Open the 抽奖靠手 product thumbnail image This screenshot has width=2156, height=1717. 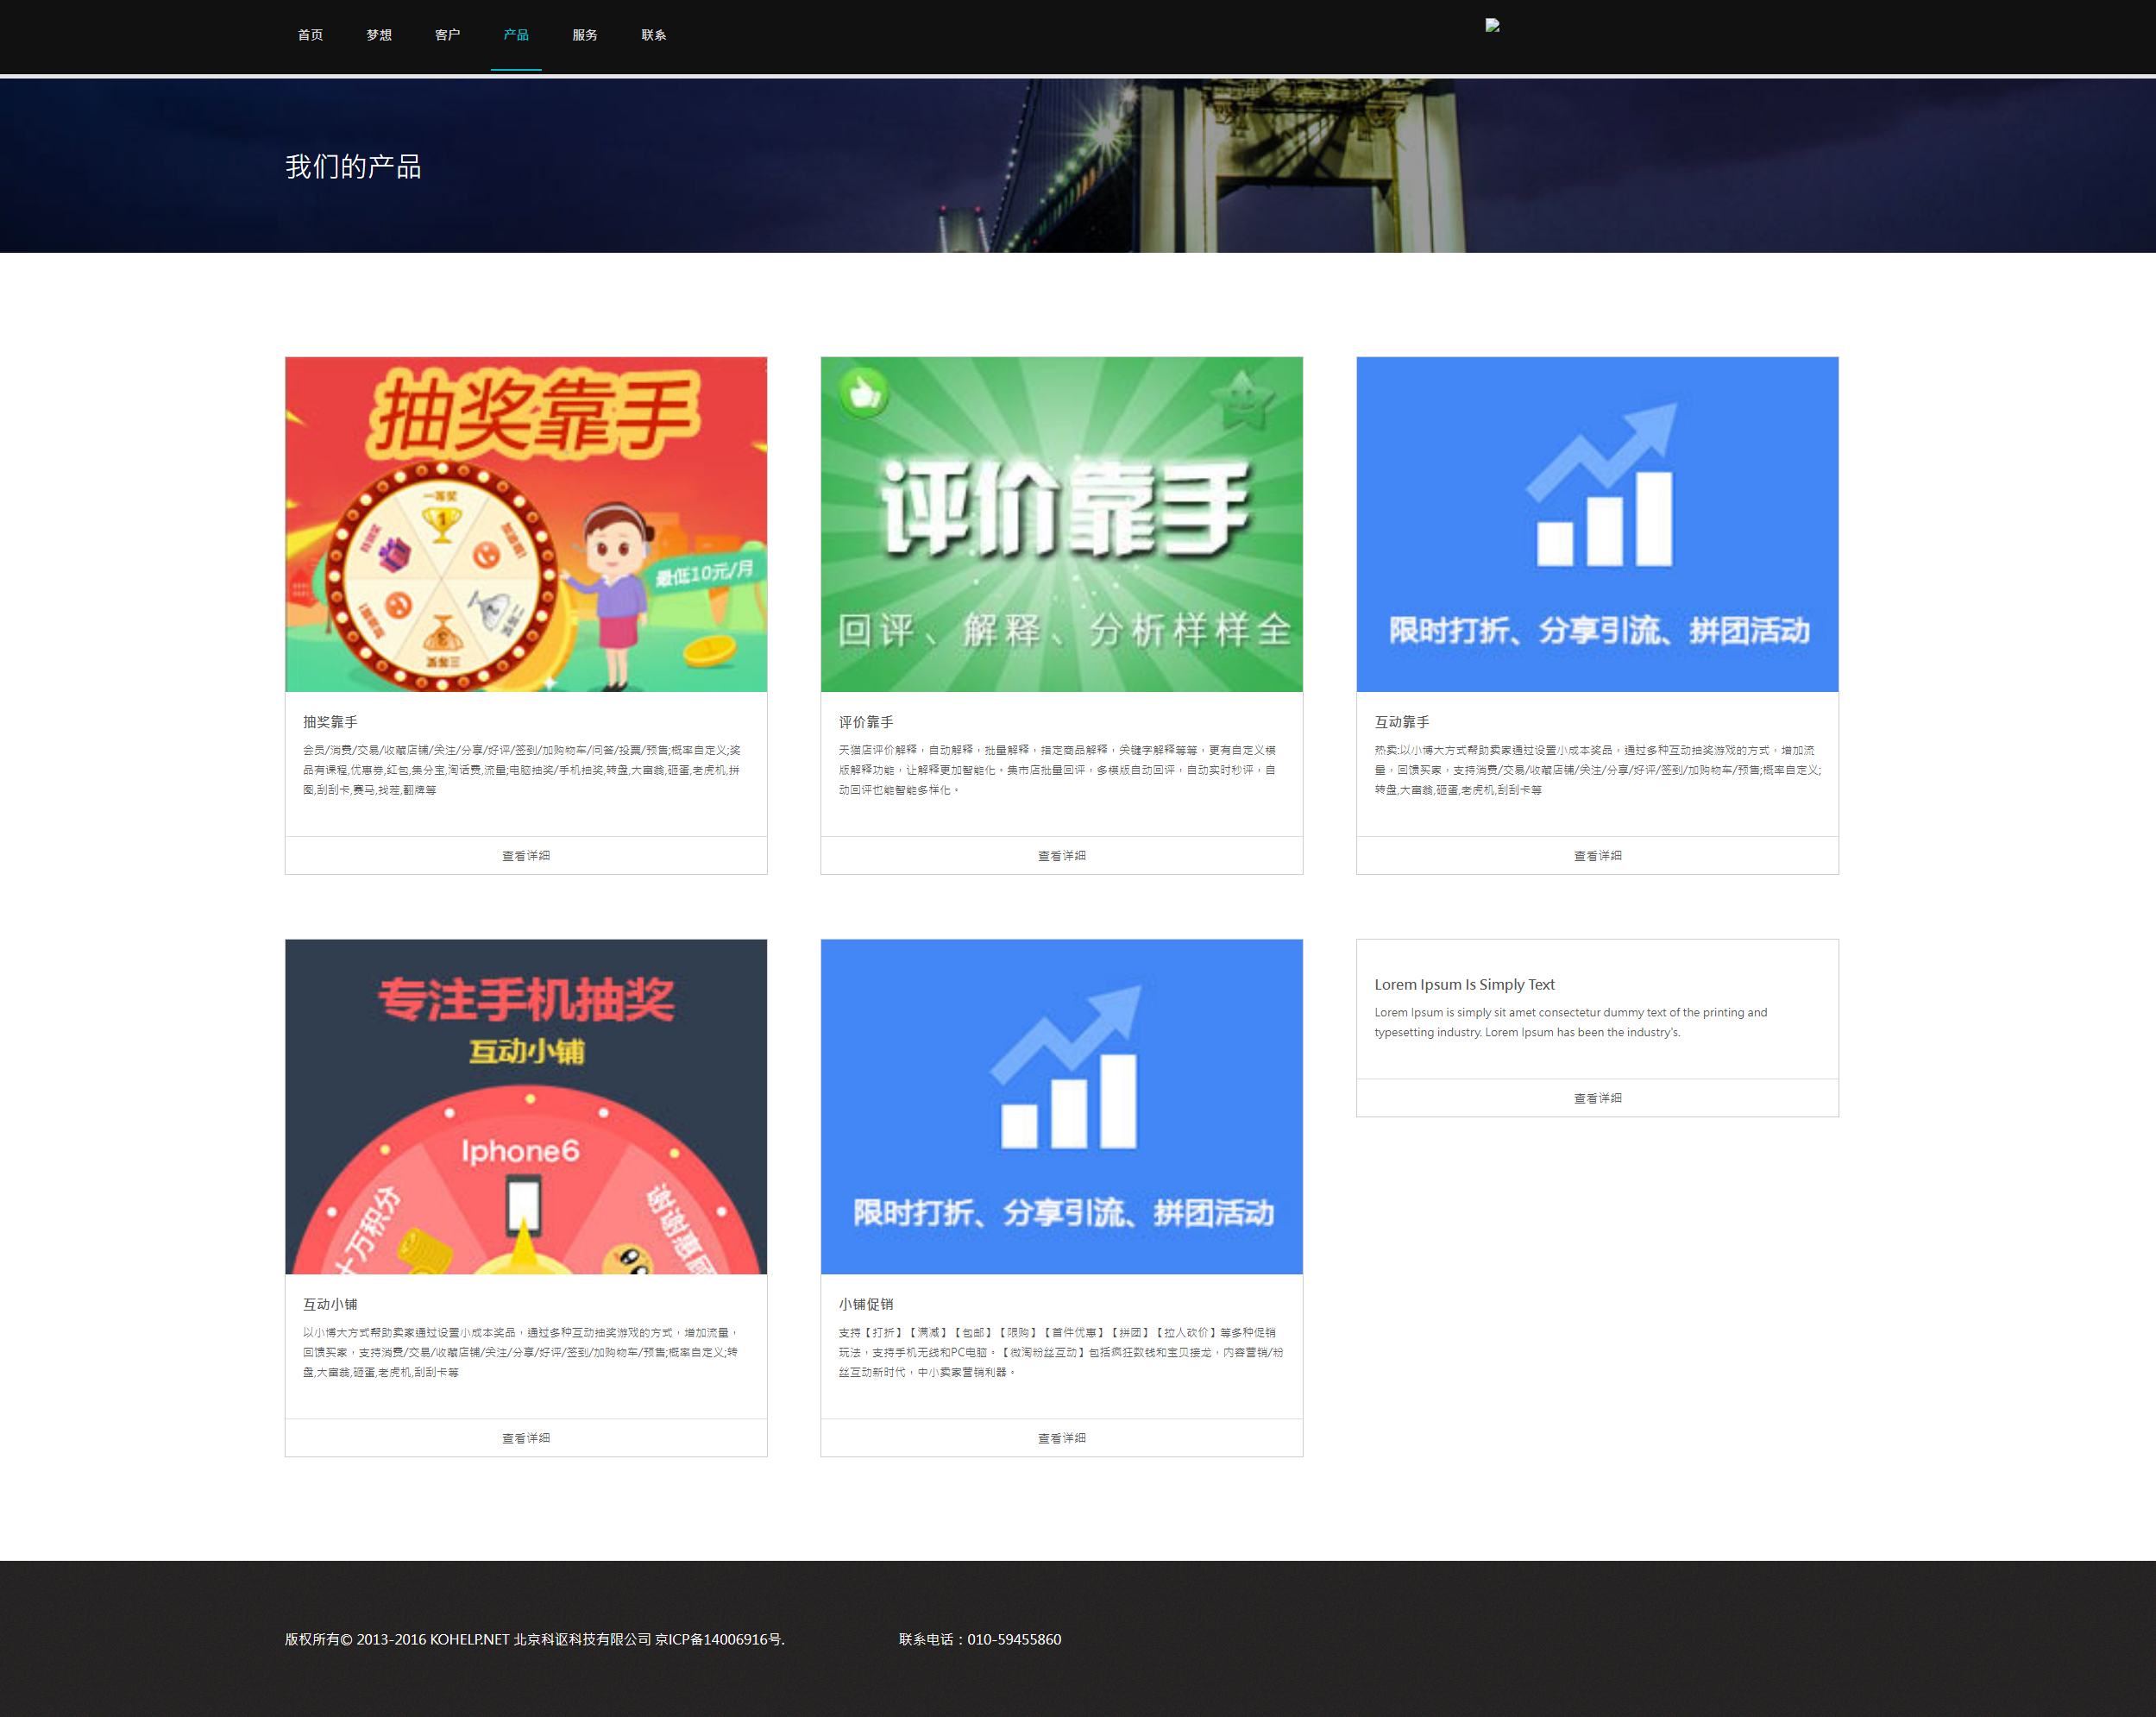point(525,523)
